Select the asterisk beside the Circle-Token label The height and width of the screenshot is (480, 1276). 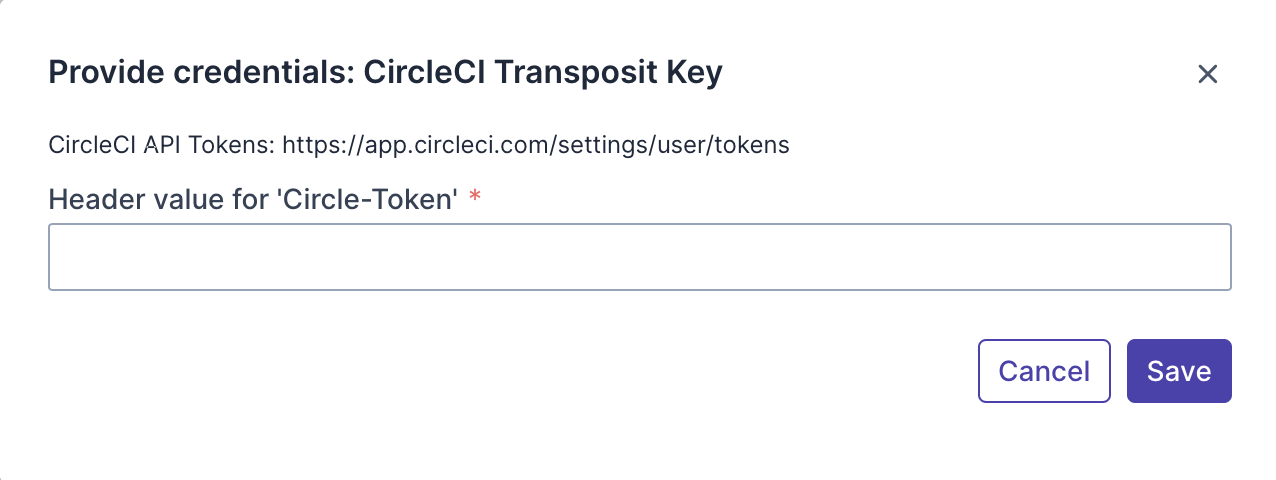click(475, 199)
